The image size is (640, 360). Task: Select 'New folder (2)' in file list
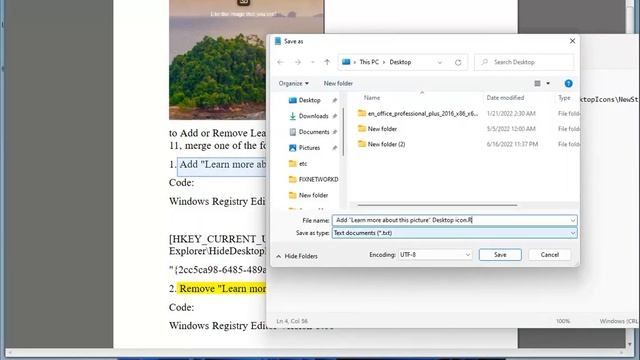(x=386, y=144)
